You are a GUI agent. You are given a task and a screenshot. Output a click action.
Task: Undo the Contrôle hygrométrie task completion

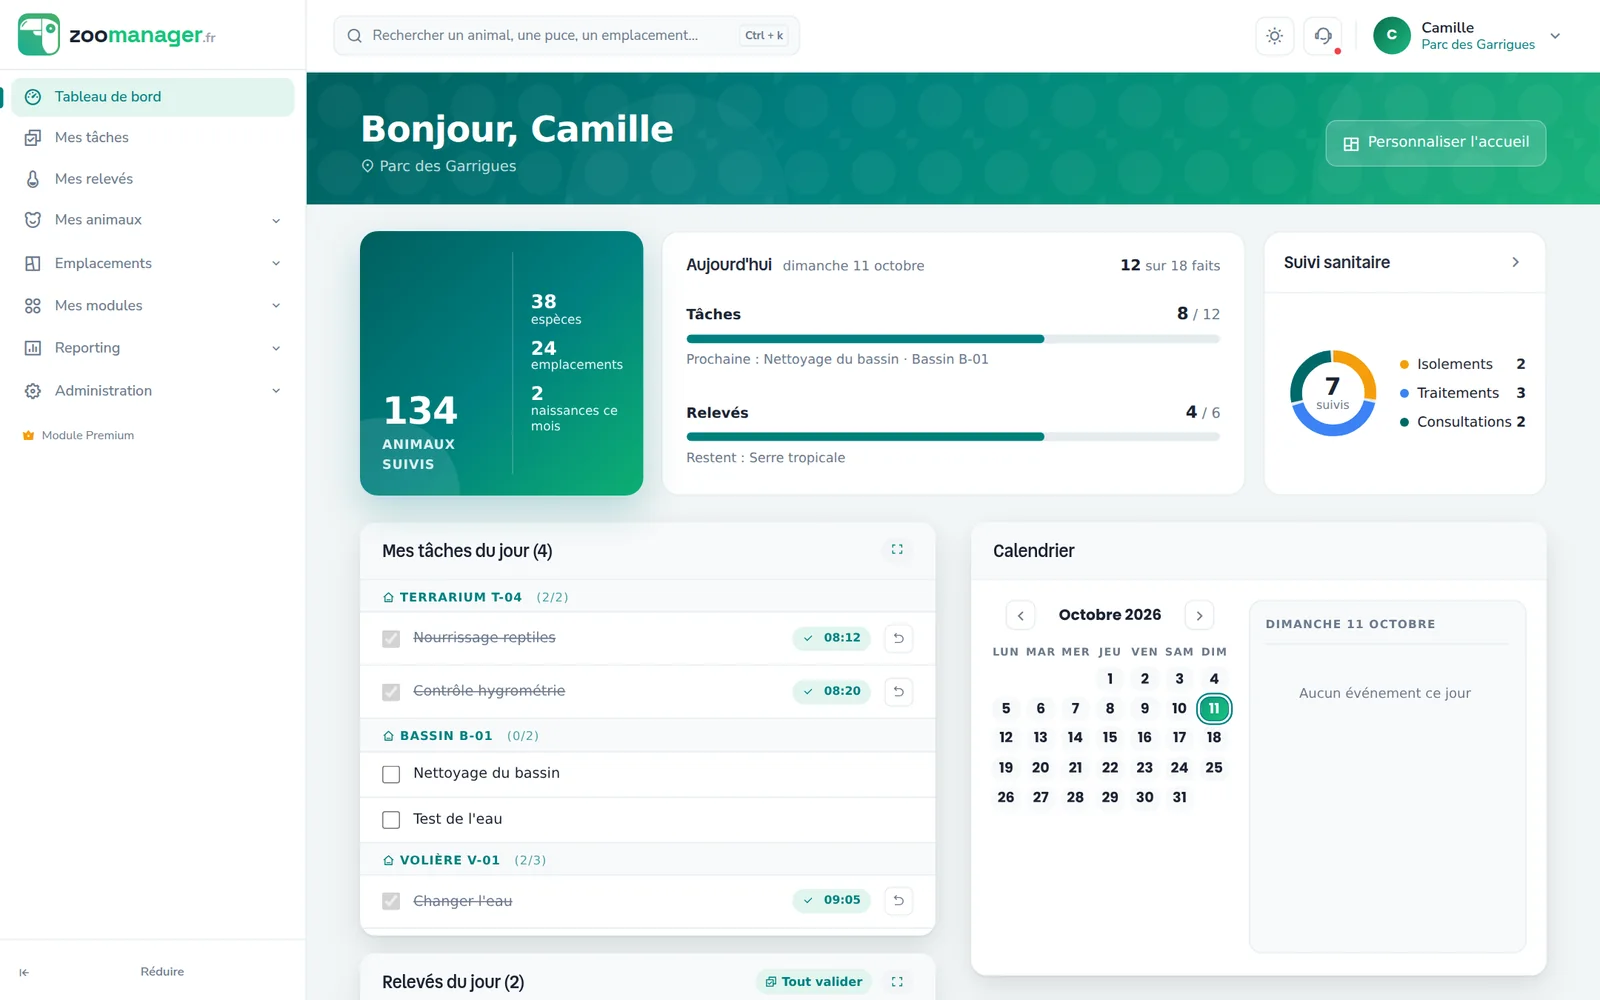pyautogui.click(x=898, y=691)
